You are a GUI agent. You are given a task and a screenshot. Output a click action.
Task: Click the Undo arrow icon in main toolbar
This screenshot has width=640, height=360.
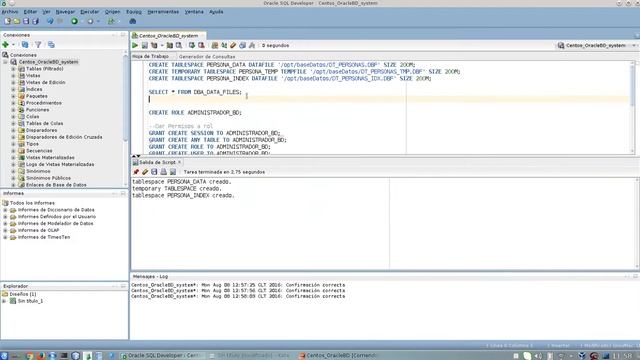pyautogui.click(x=50, y=21)
